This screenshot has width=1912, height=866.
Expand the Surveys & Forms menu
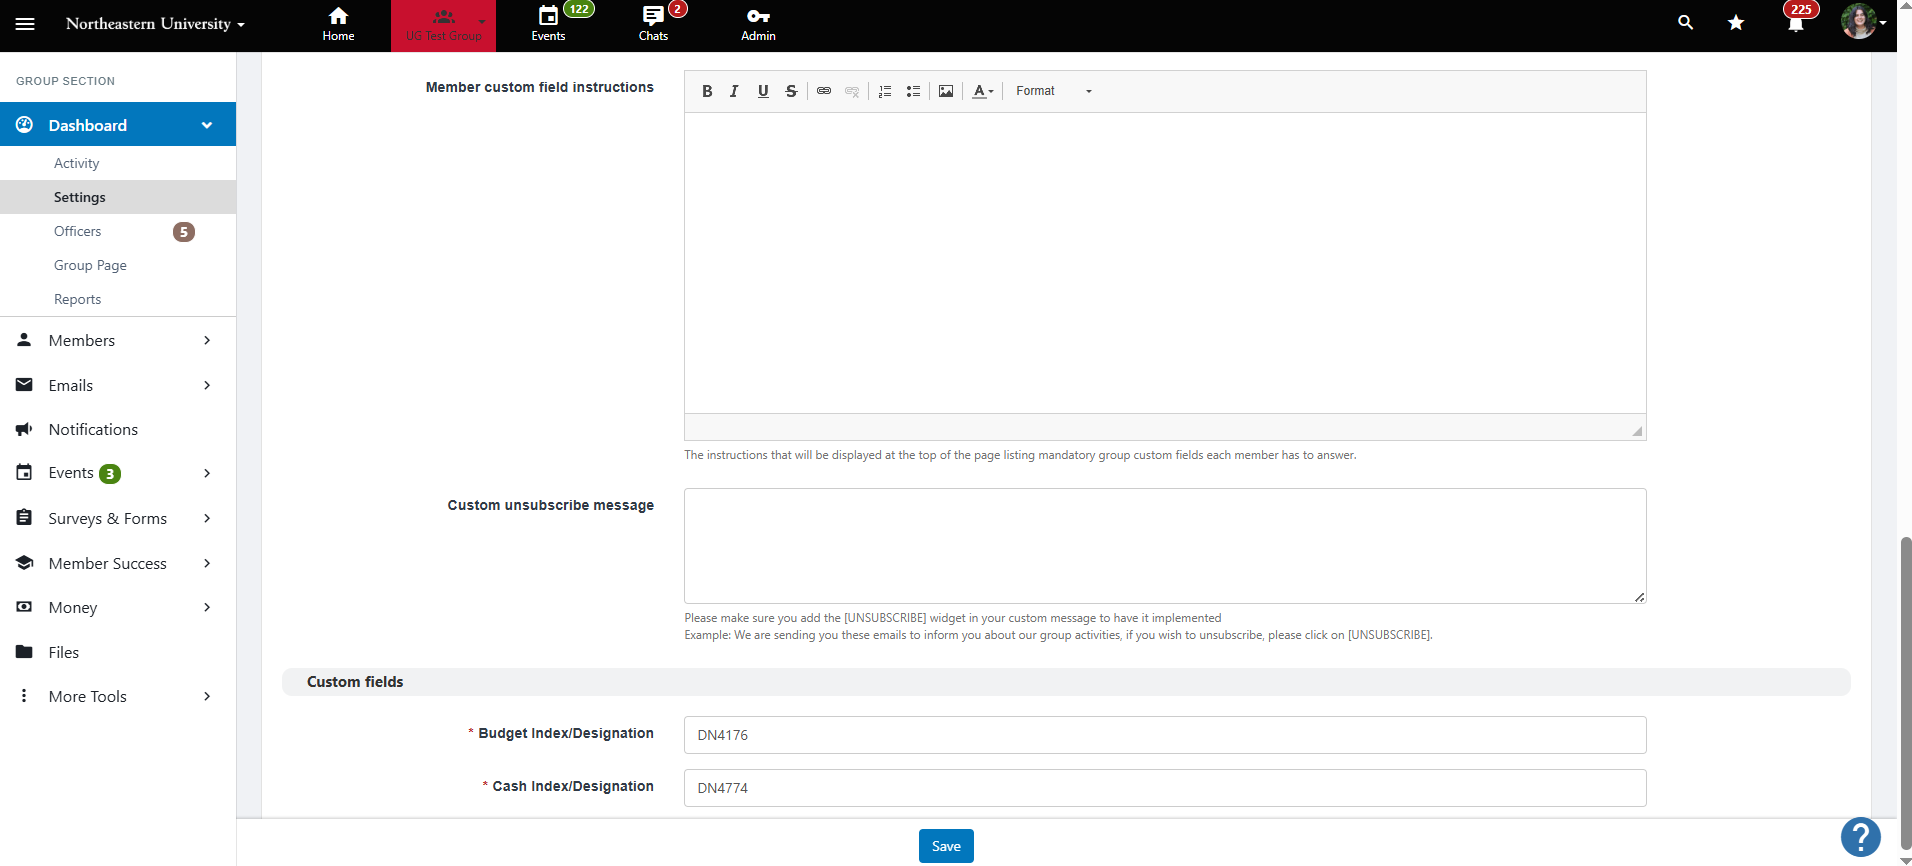(118, 519)
